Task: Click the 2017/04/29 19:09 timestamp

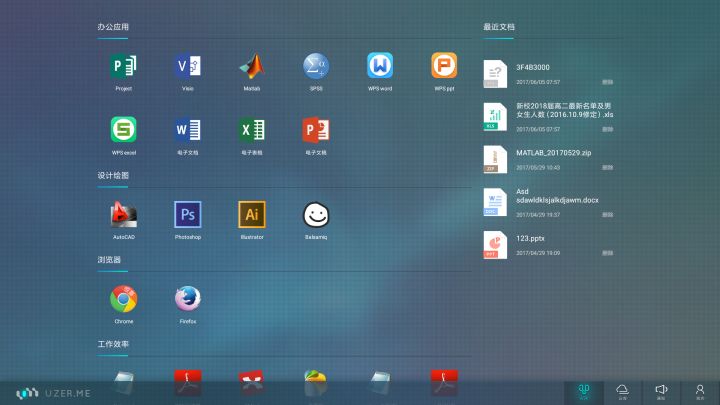Action: 538,253
